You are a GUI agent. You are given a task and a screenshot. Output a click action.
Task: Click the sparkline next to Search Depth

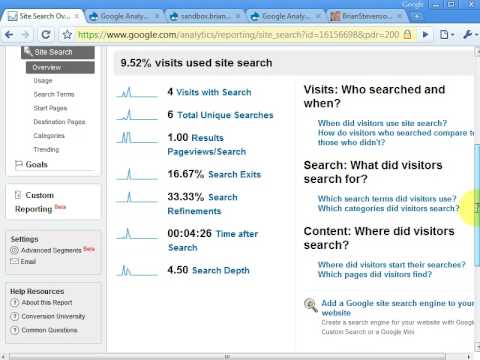click(137, 270)
